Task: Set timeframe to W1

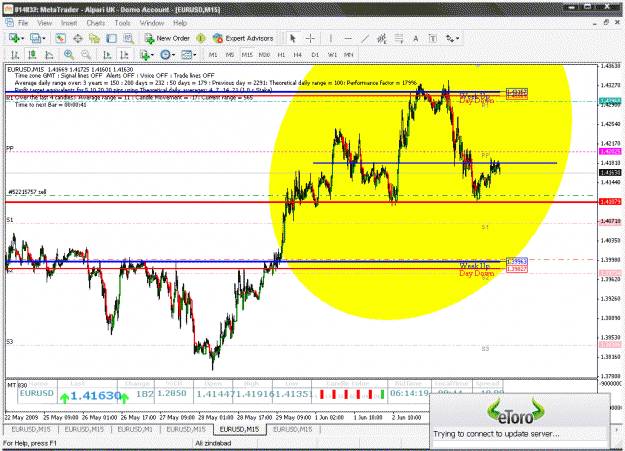Action: tap(332, 55)
